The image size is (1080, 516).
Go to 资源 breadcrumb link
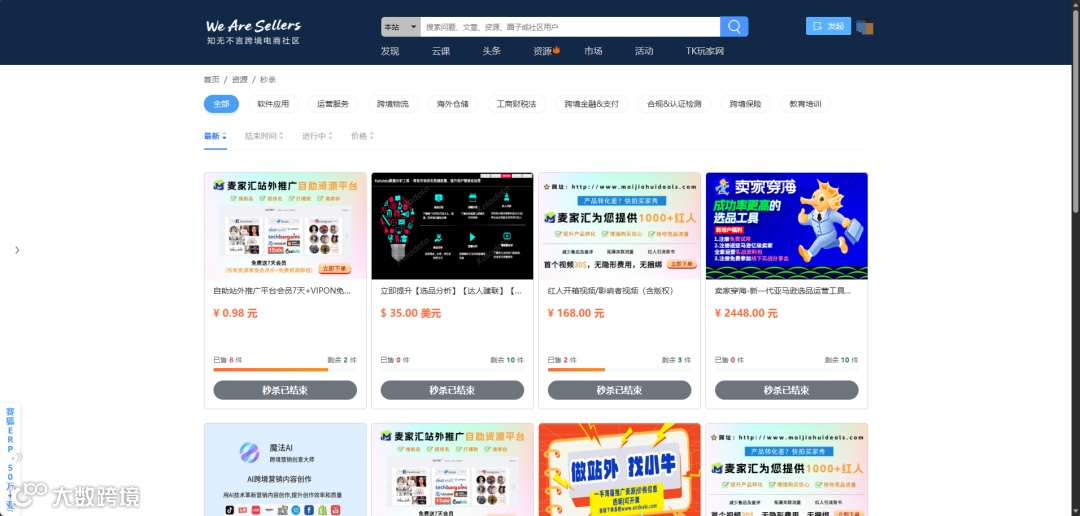[x=240, y=80]
